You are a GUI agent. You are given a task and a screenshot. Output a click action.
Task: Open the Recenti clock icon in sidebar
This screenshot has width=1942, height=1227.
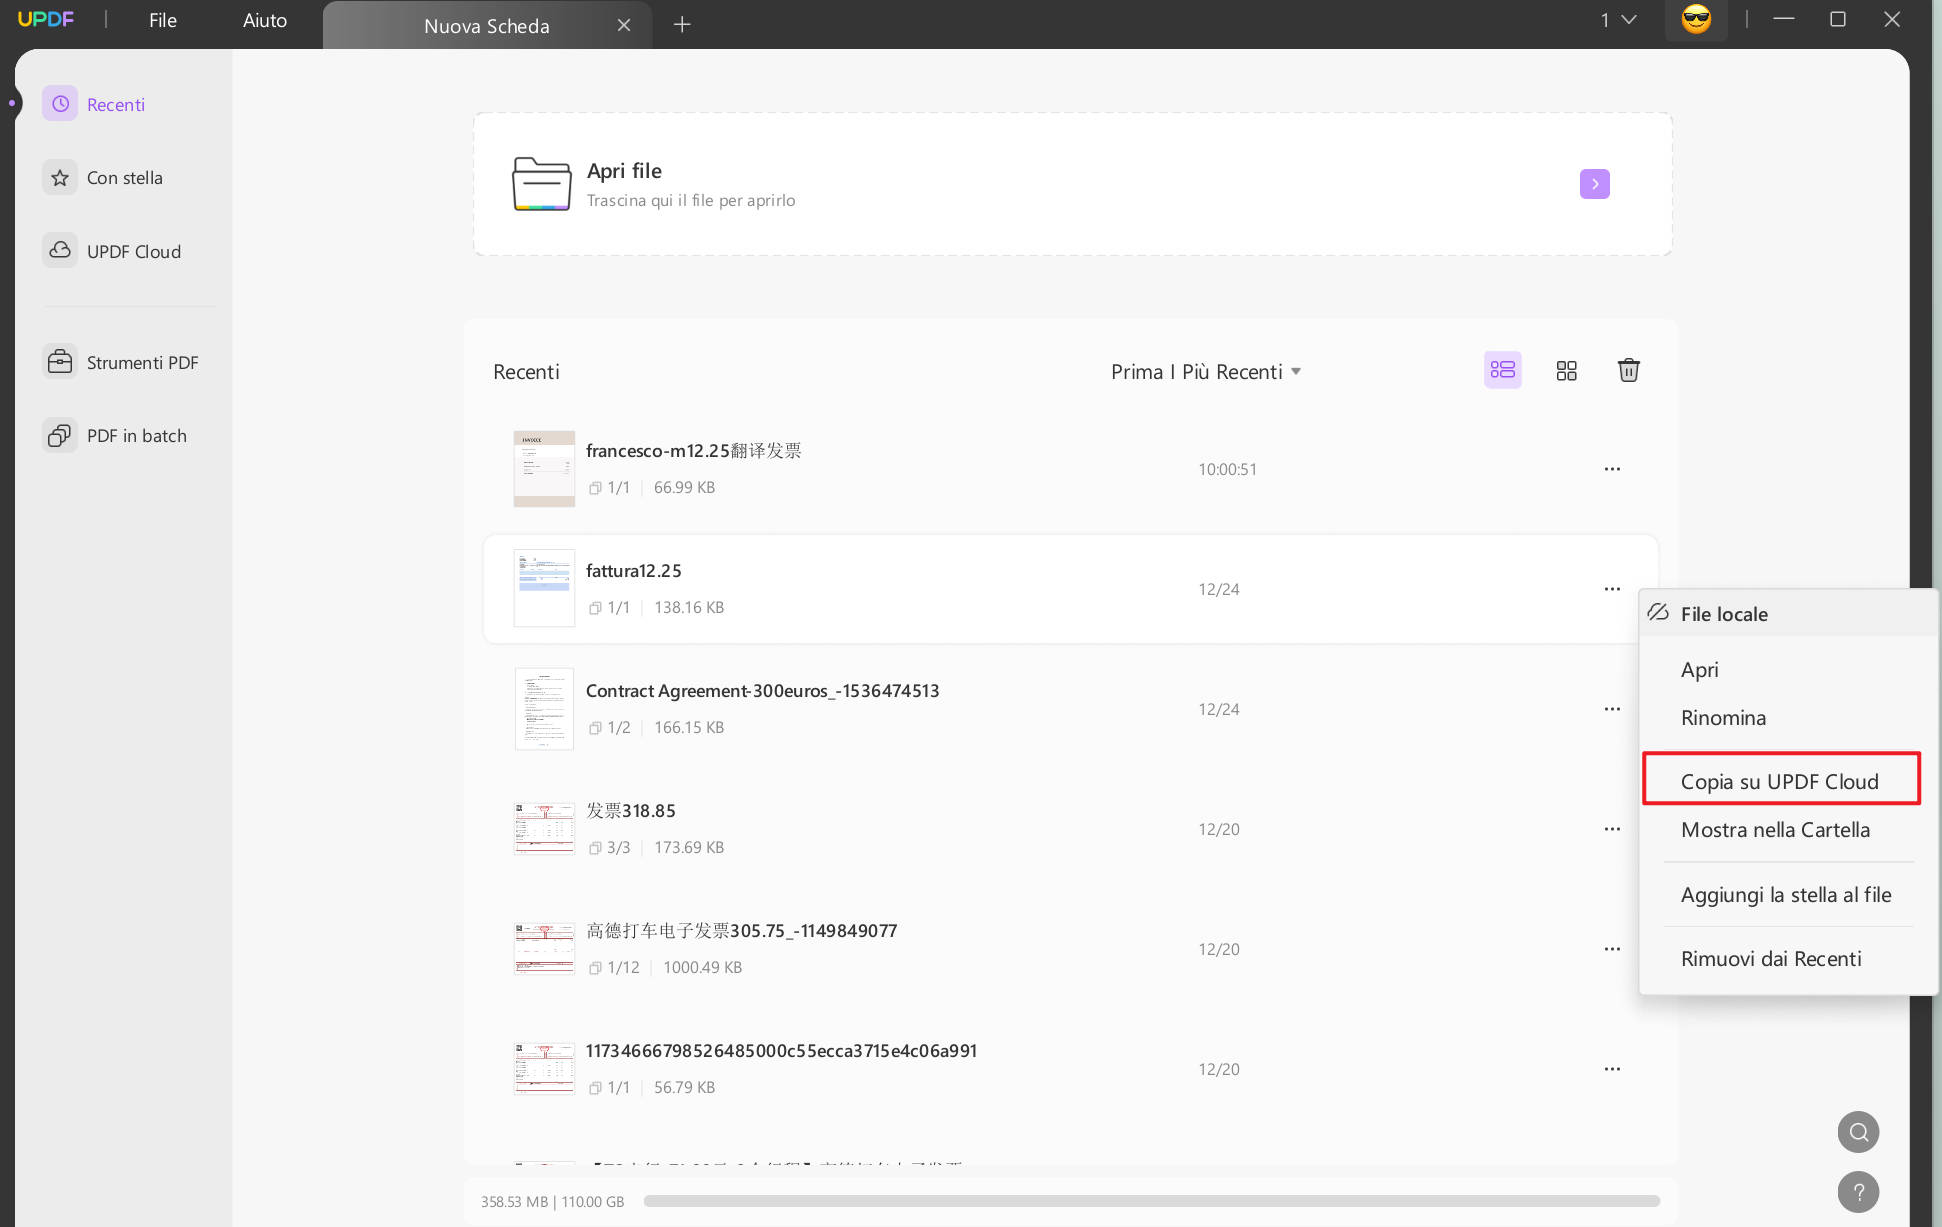click(x=60, y=104)
